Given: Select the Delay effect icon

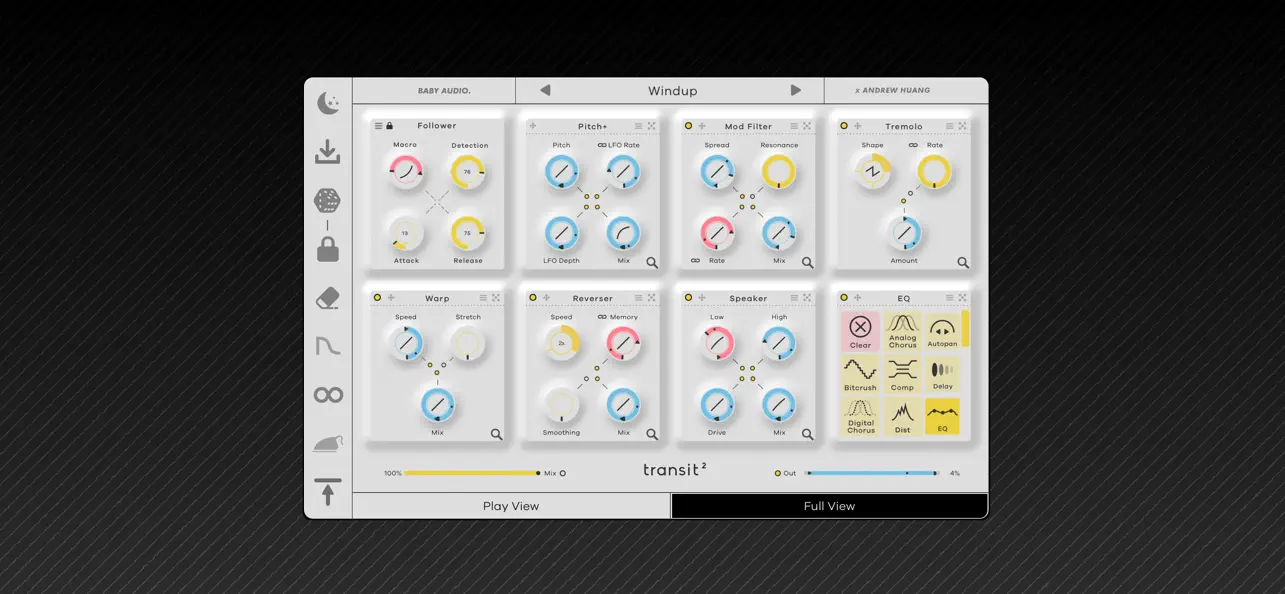Looking at the screenshot, I should point(941,375).
